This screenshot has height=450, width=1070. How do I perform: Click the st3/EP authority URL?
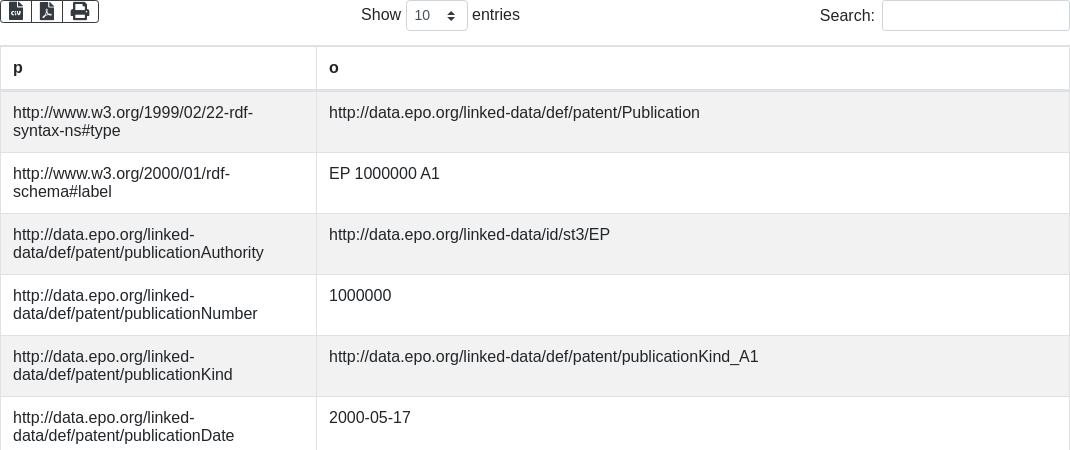point(469,235)
